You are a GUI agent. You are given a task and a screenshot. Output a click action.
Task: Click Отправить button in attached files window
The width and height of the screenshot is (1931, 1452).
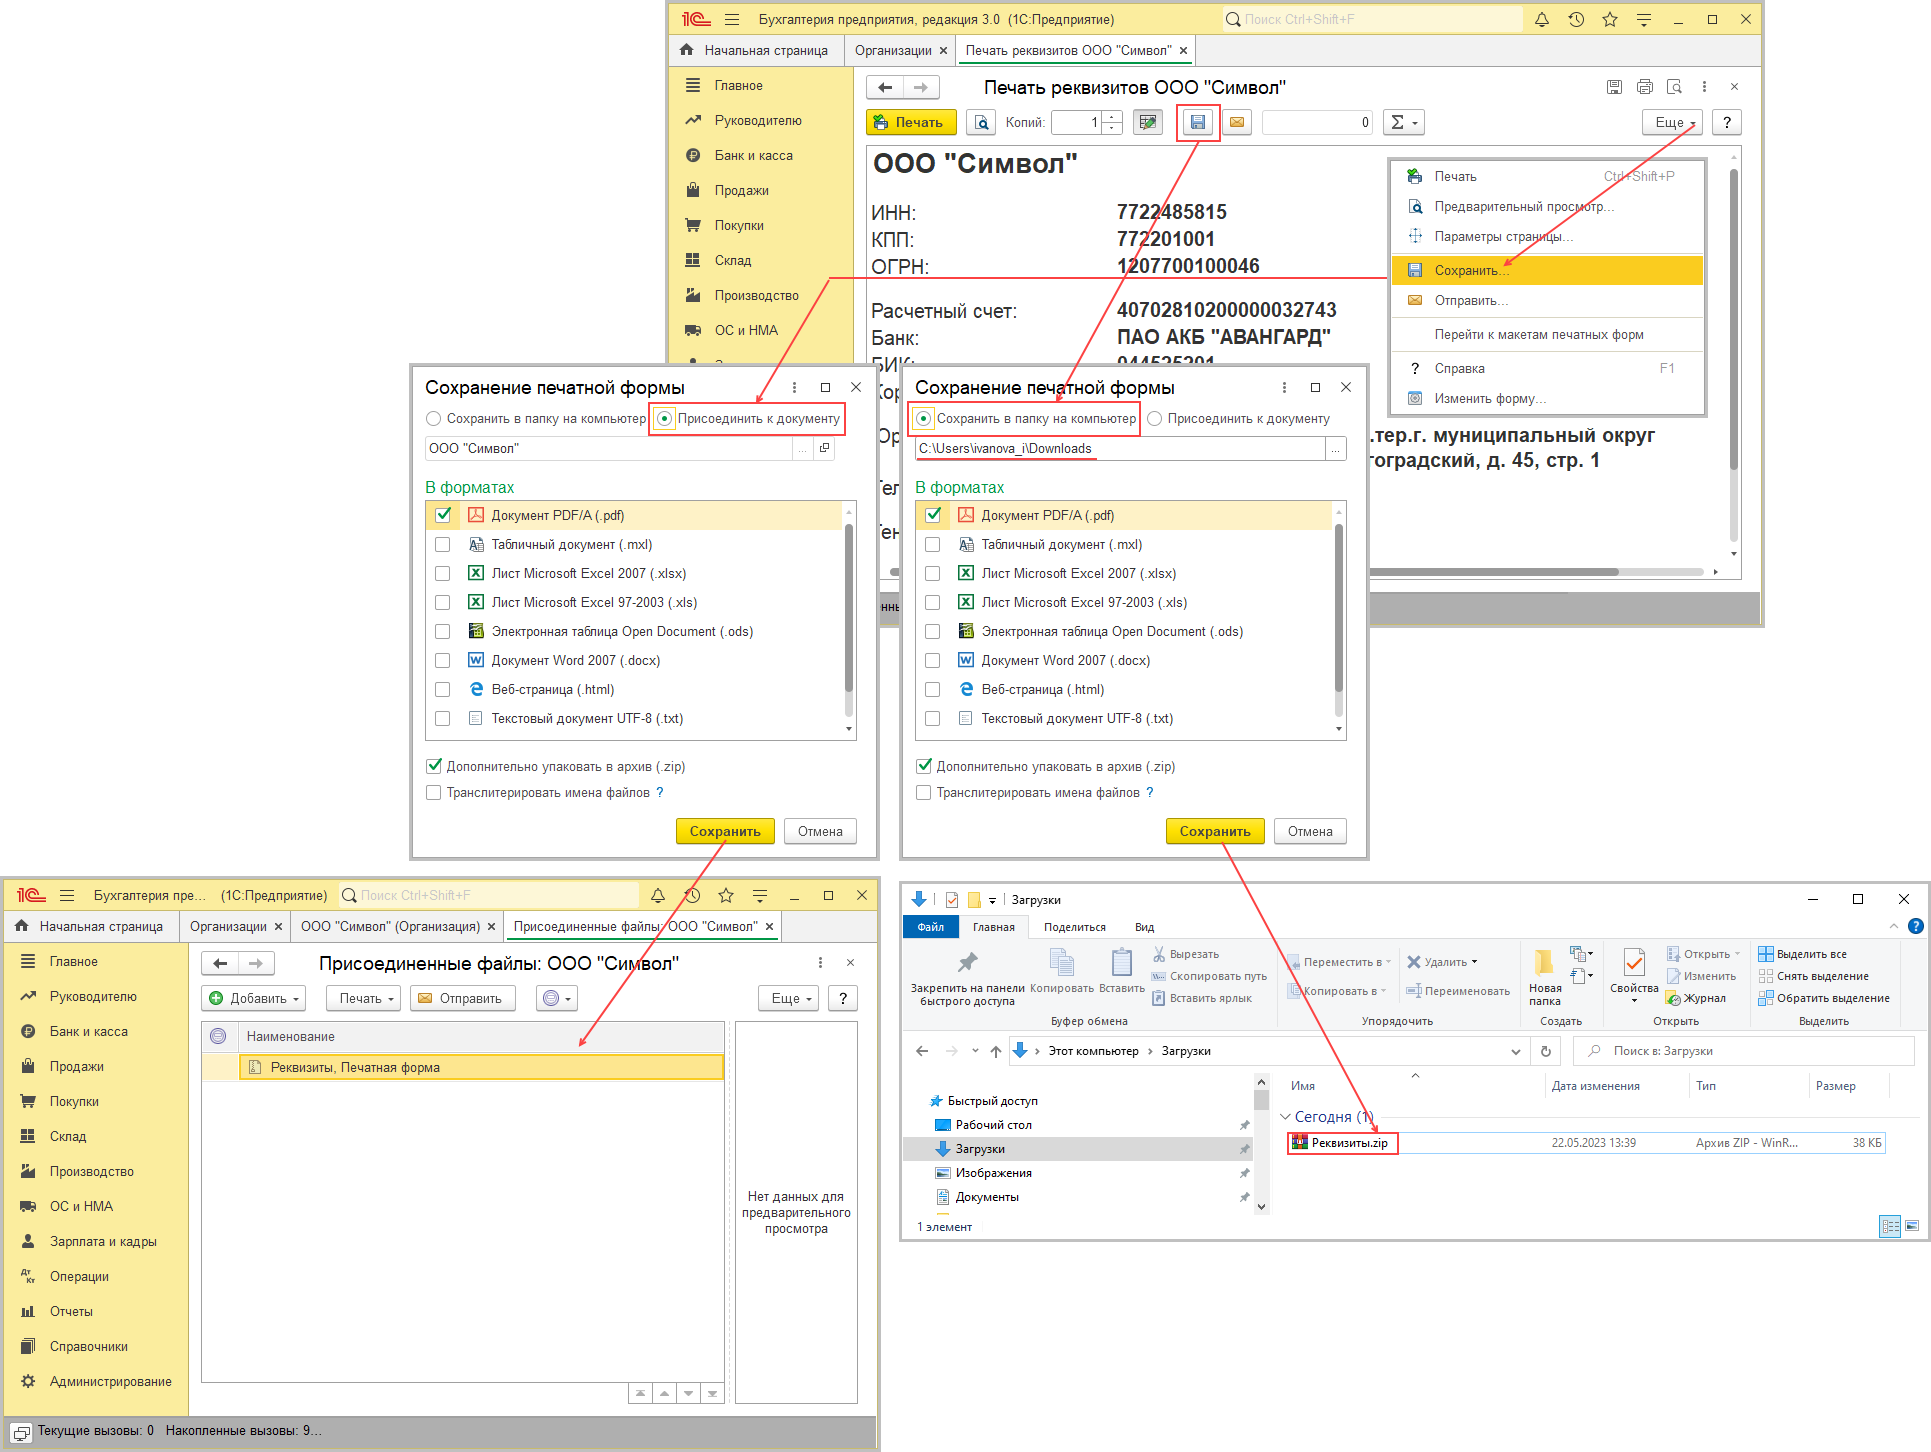coord(463,998)
